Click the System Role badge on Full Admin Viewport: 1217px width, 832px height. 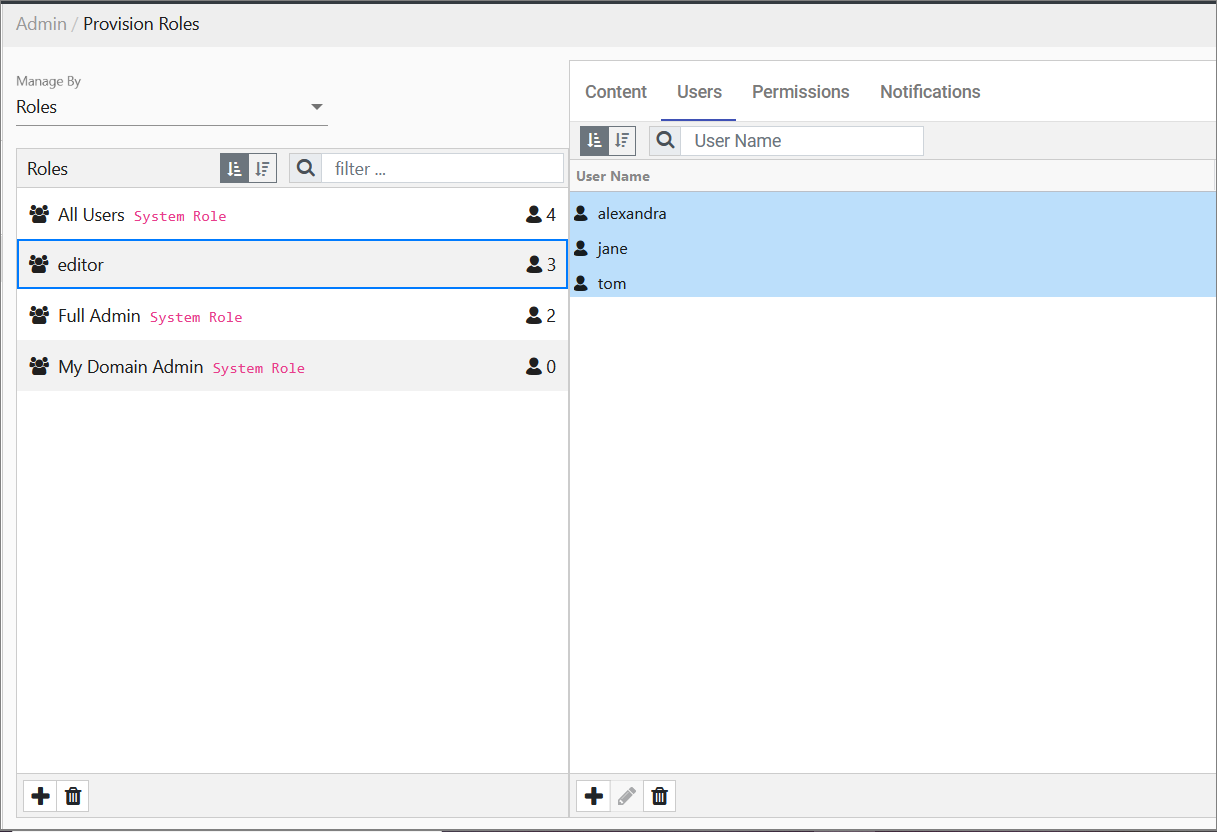(196, 317)
